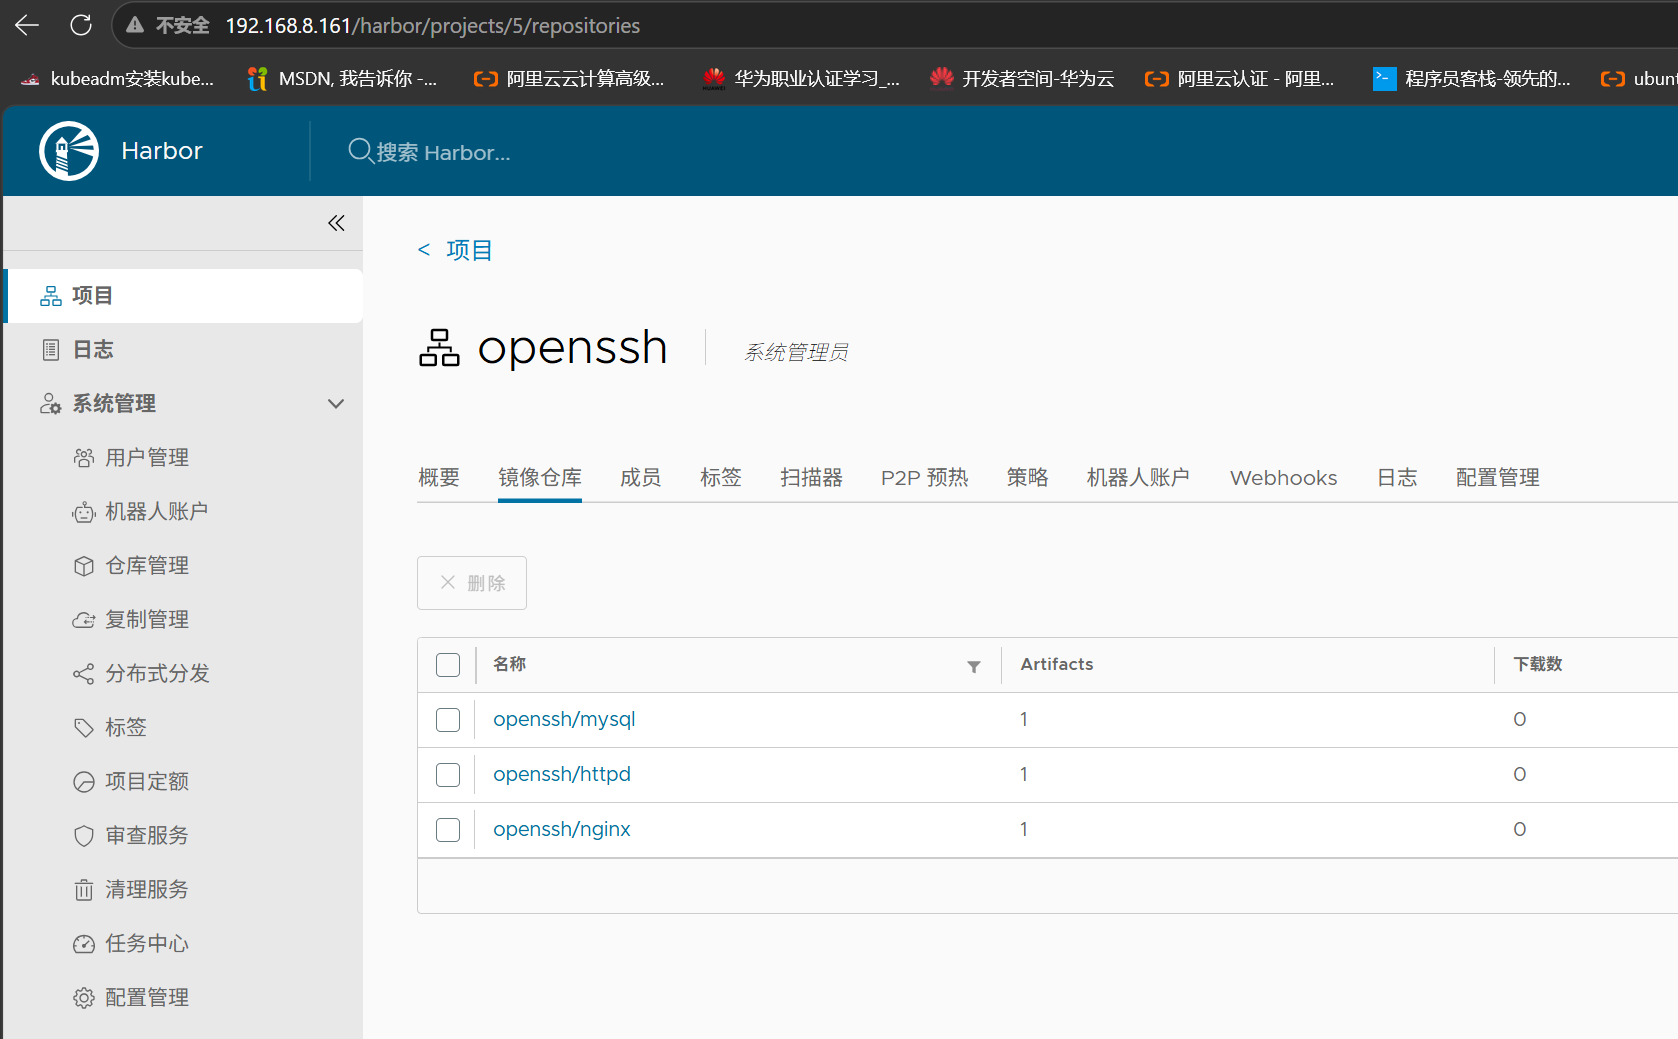This screenshot has height=1039, width=1678.
Task: Open the openssh/httpd repository link
Action: click(x=562, y=775)
